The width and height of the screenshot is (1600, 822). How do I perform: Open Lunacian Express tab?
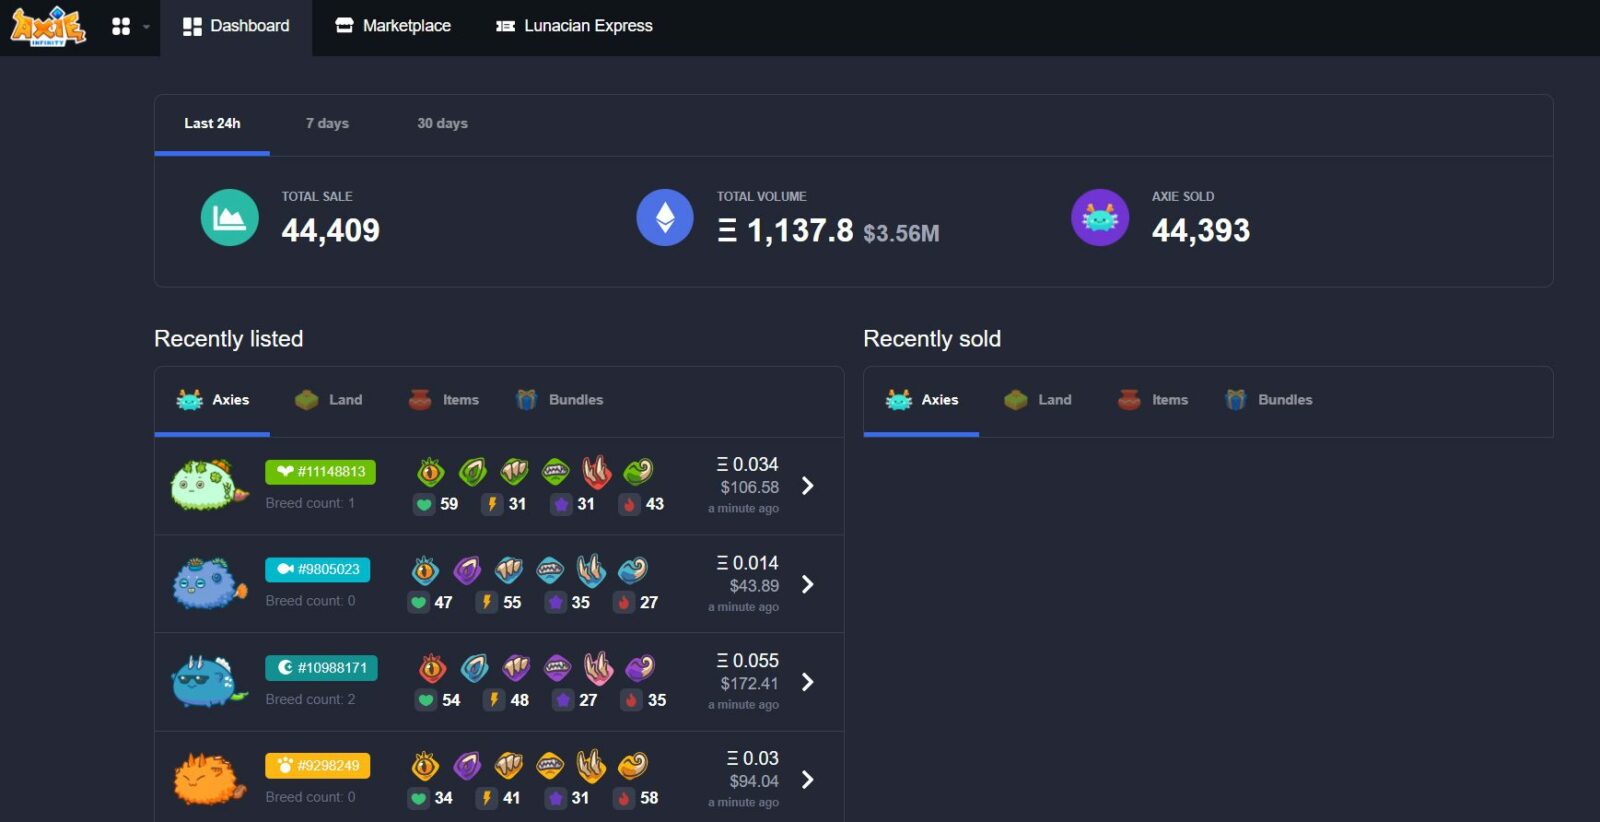point(574,27)
